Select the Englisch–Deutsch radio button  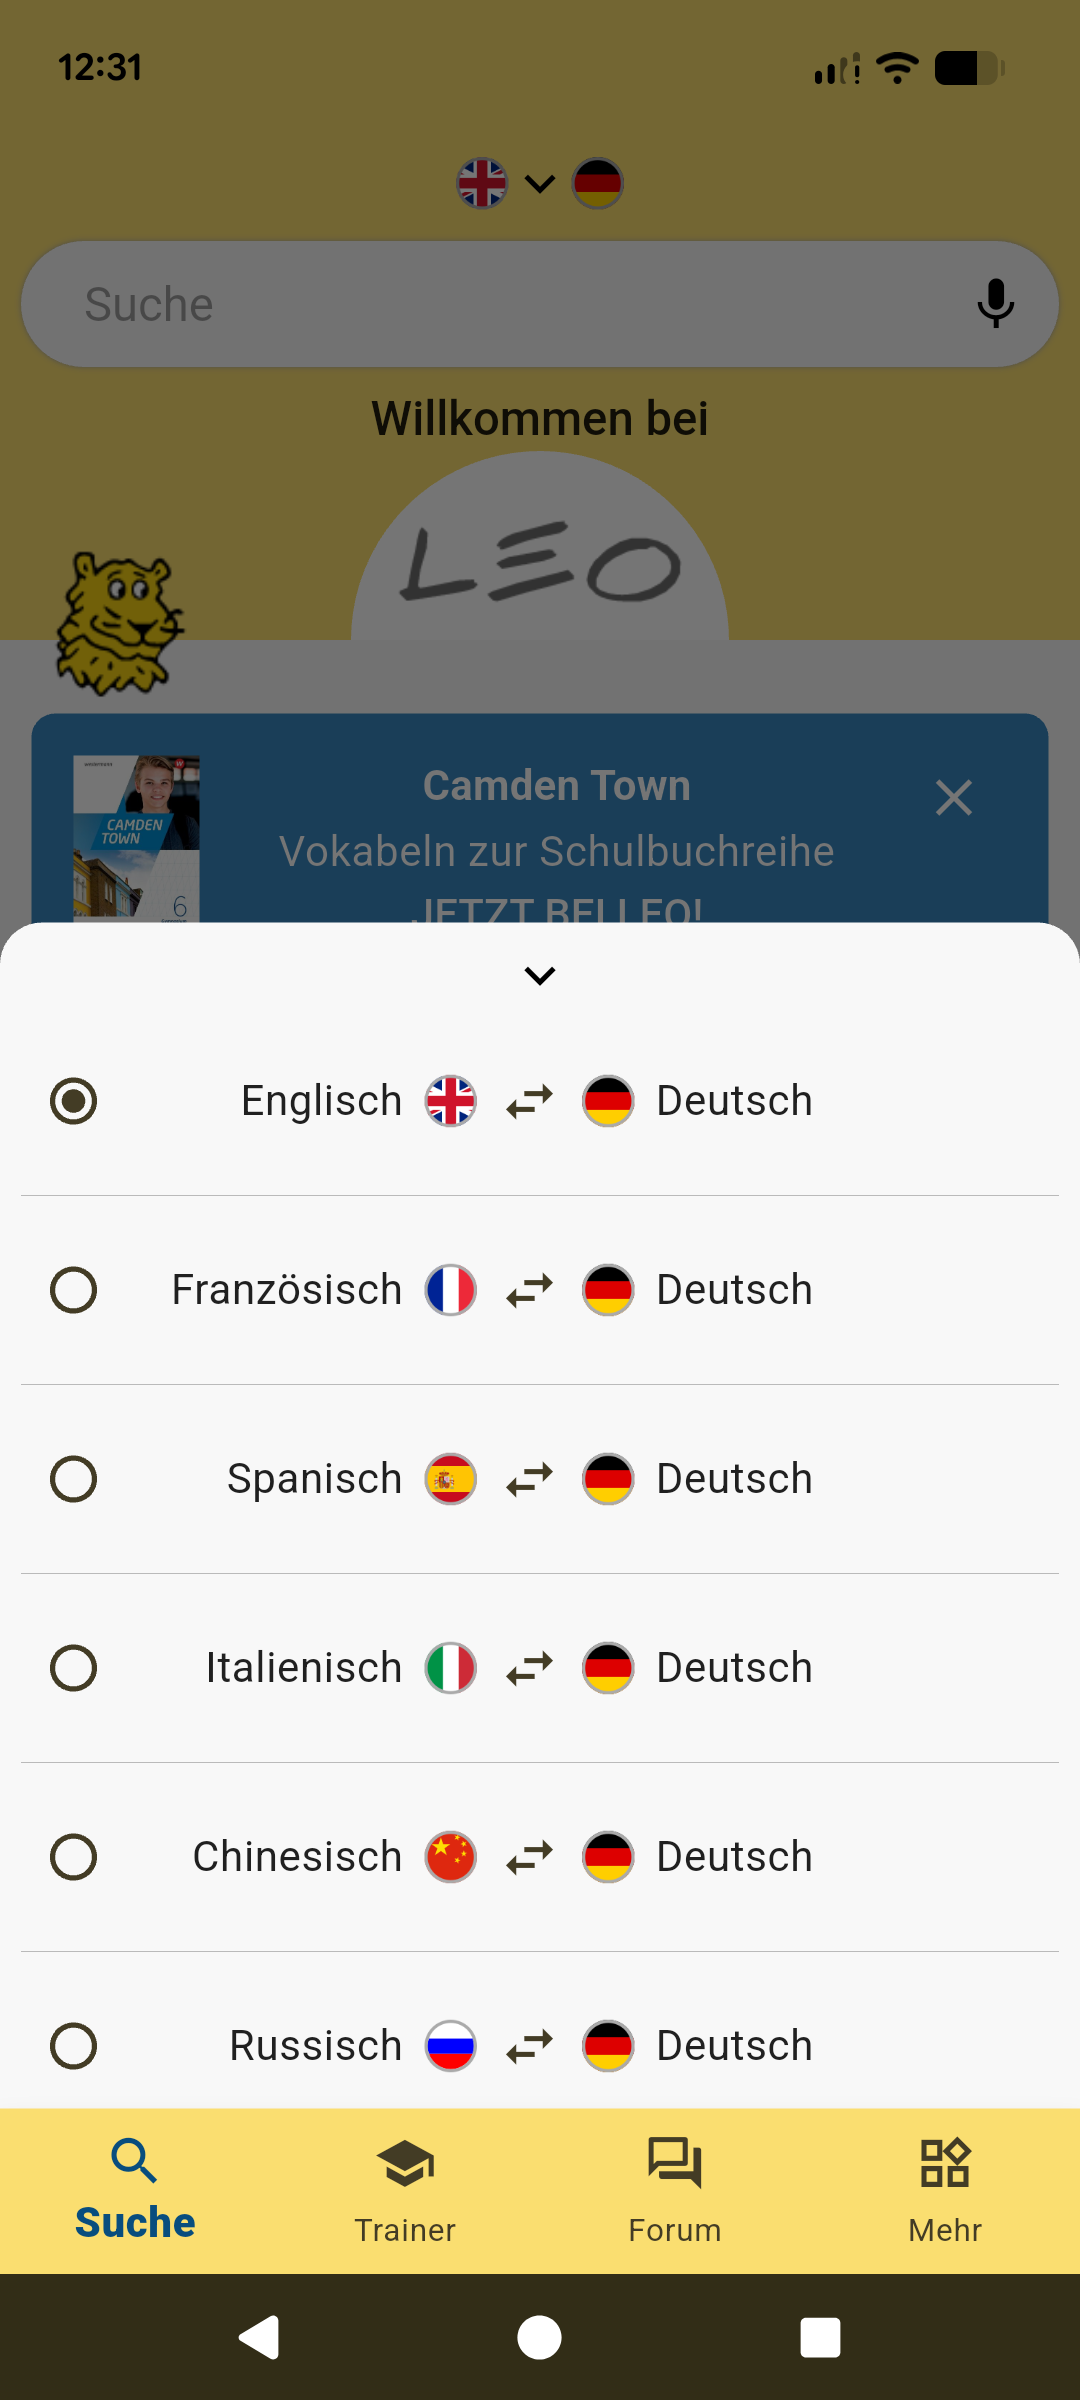(74, 1101)
